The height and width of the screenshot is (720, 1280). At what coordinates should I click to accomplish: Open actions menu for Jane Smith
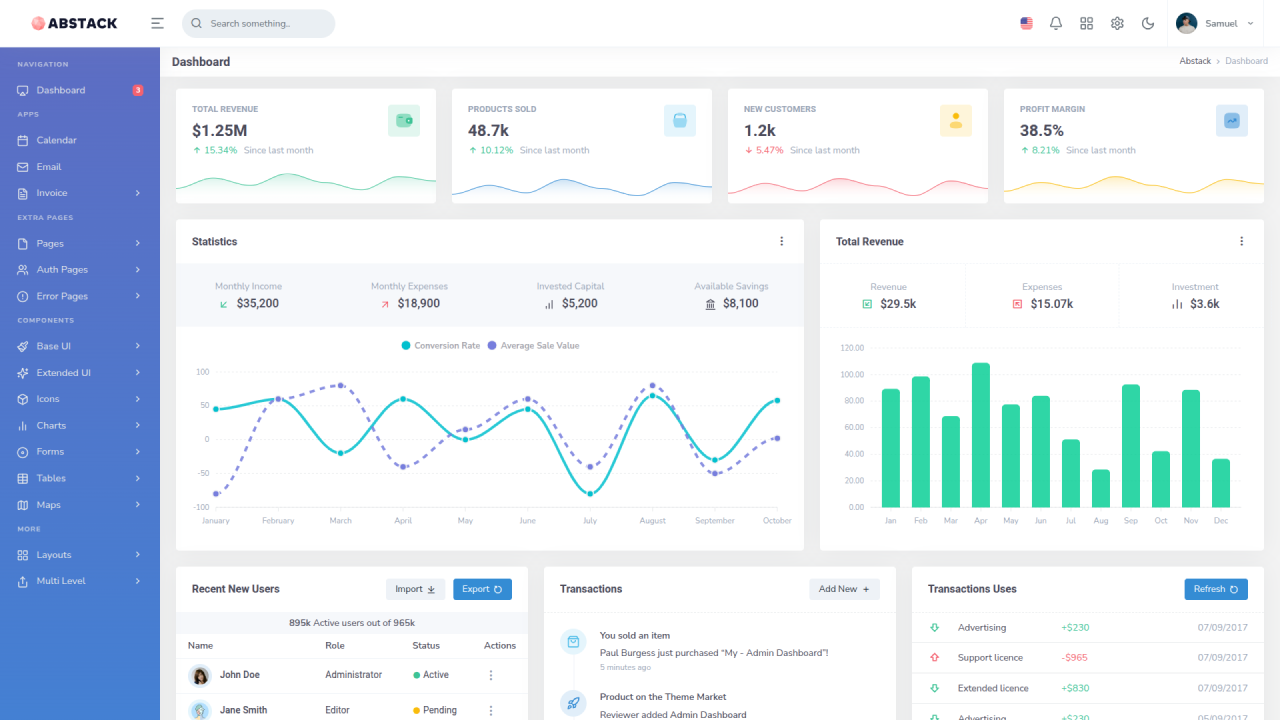click(x=491, y=710)
